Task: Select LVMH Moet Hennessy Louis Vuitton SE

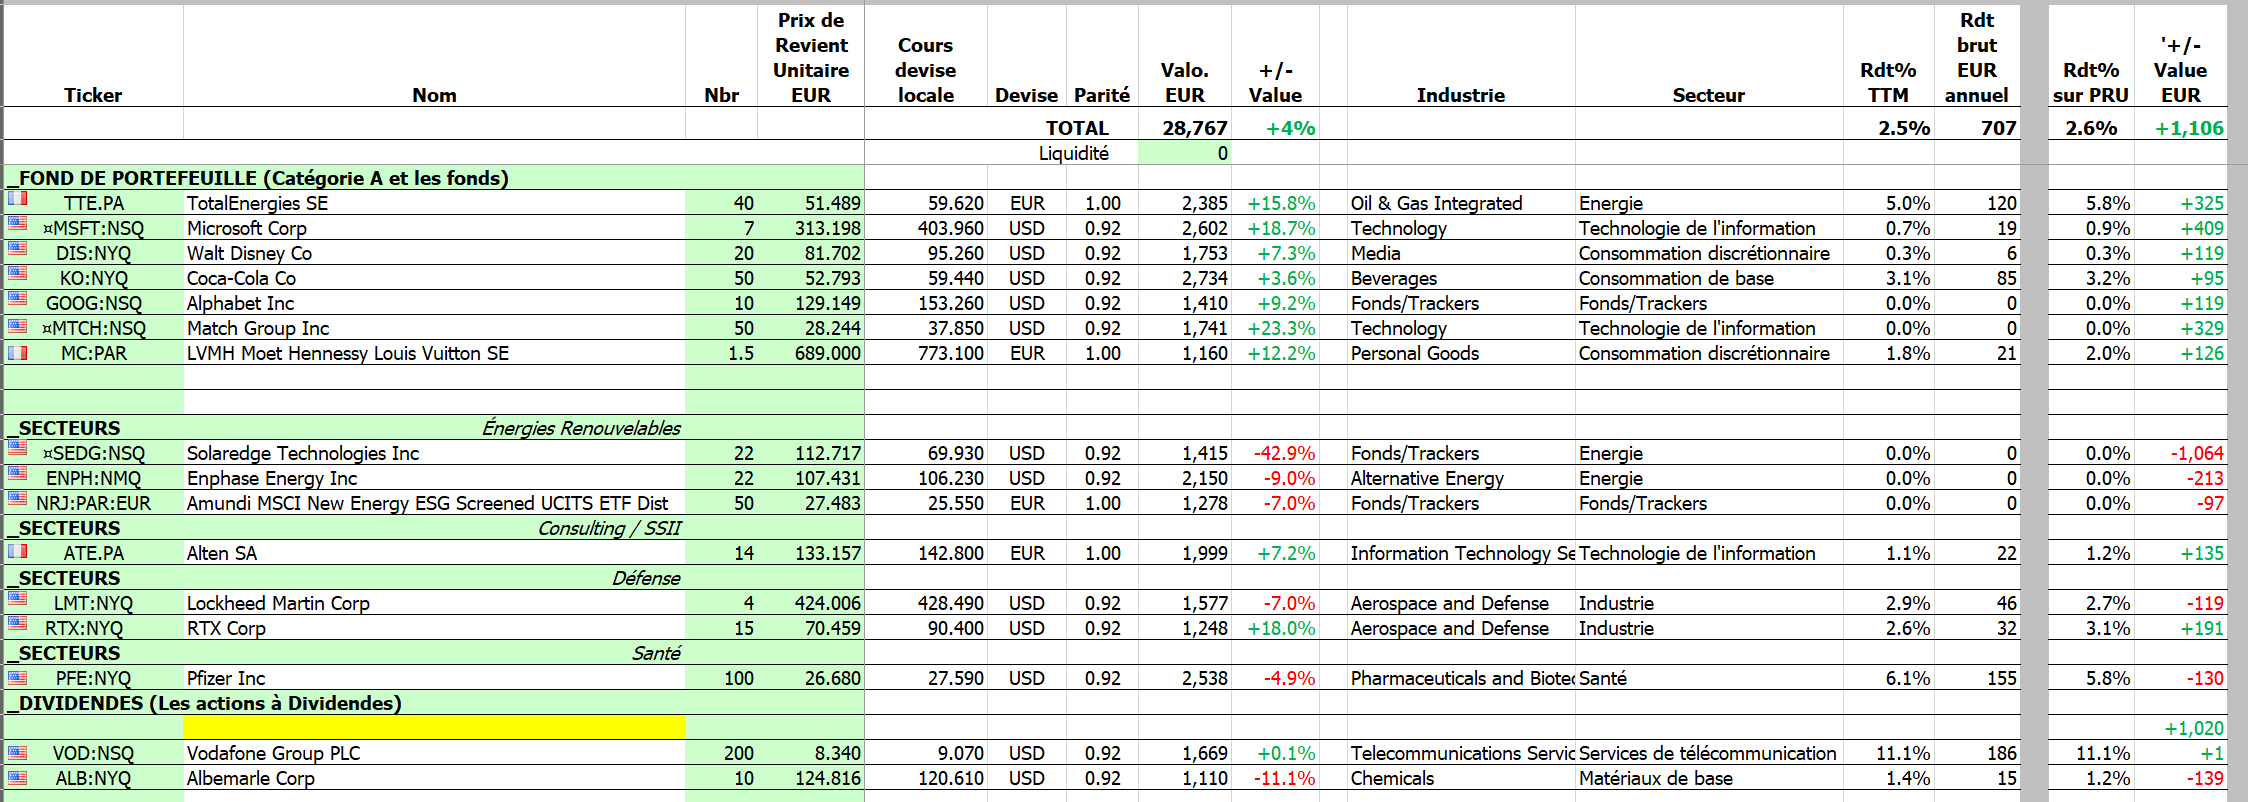Action: point(347,353)
